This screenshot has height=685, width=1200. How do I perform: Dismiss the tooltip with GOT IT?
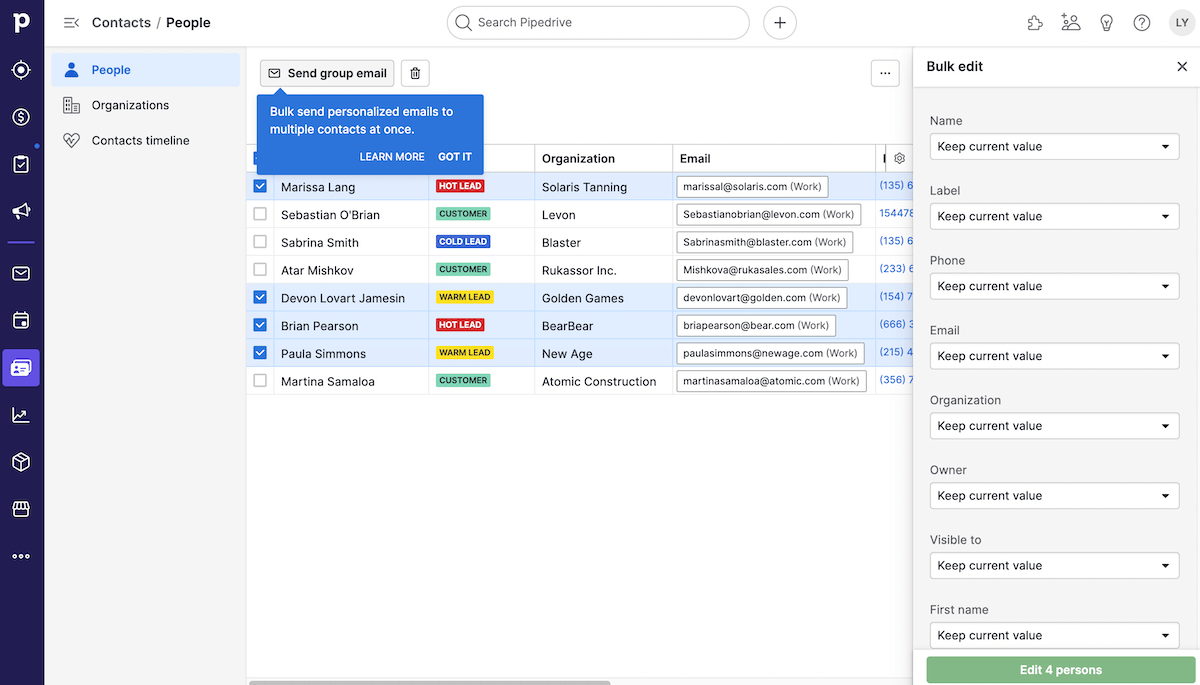[455, 157]
